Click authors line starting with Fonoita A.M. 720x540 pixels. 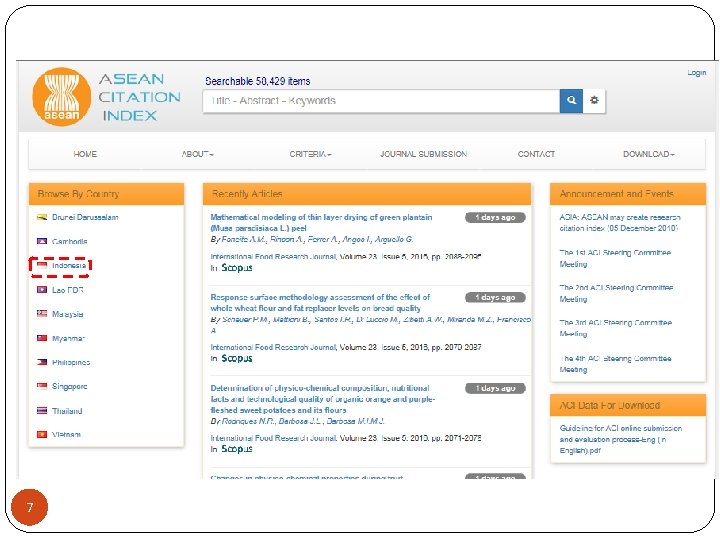point(312,239)
